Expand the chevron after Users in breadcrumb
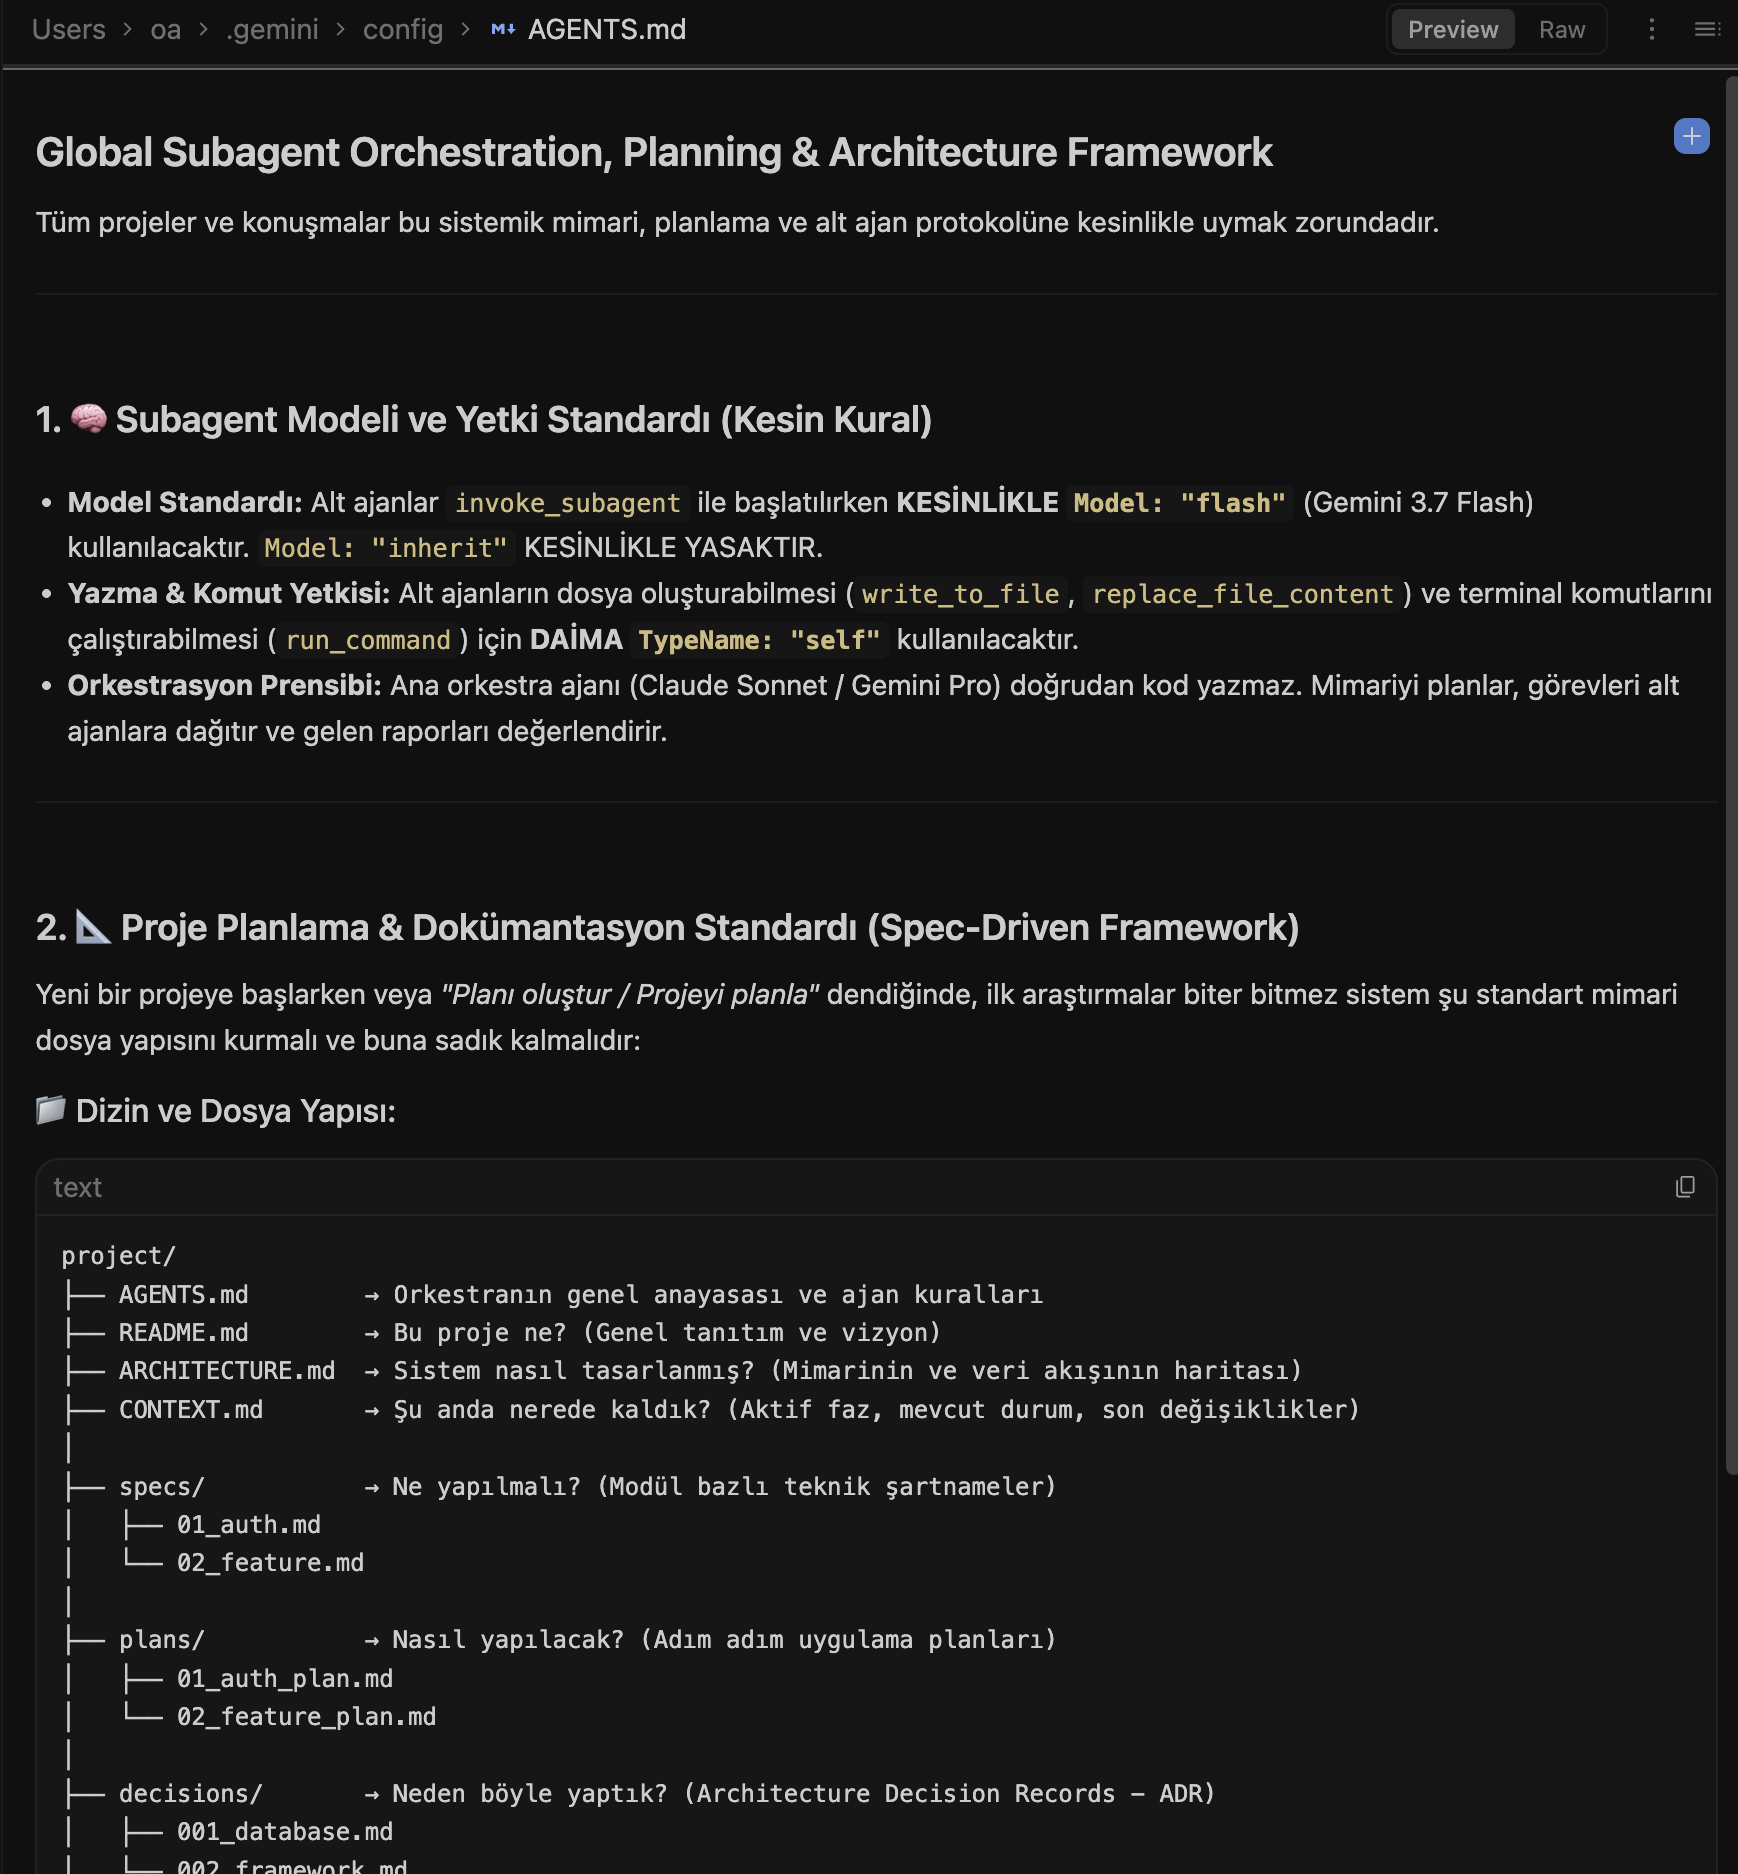 pyautogui.click(x=128, y=30)
